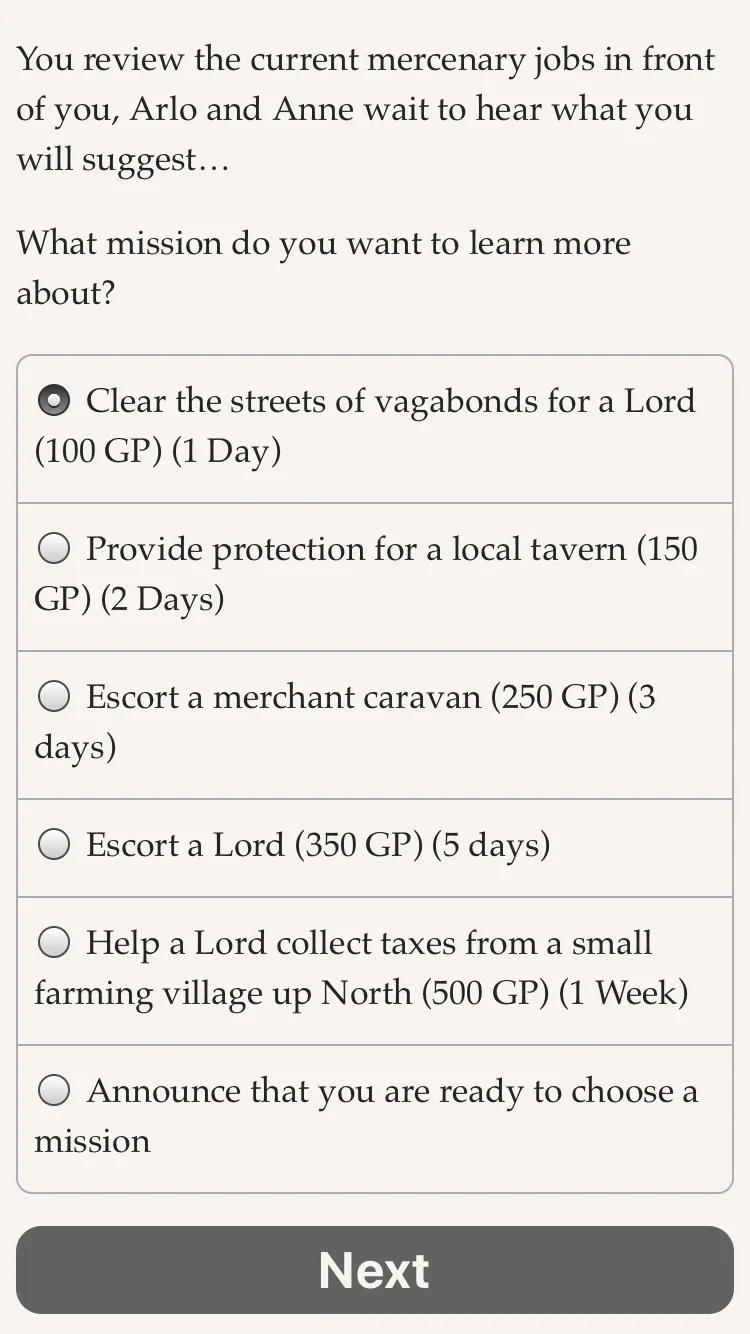Click the '(250 GP)' caravan reward text
The height and width of the screenshot is (1334, 750).
click(554, 697)
